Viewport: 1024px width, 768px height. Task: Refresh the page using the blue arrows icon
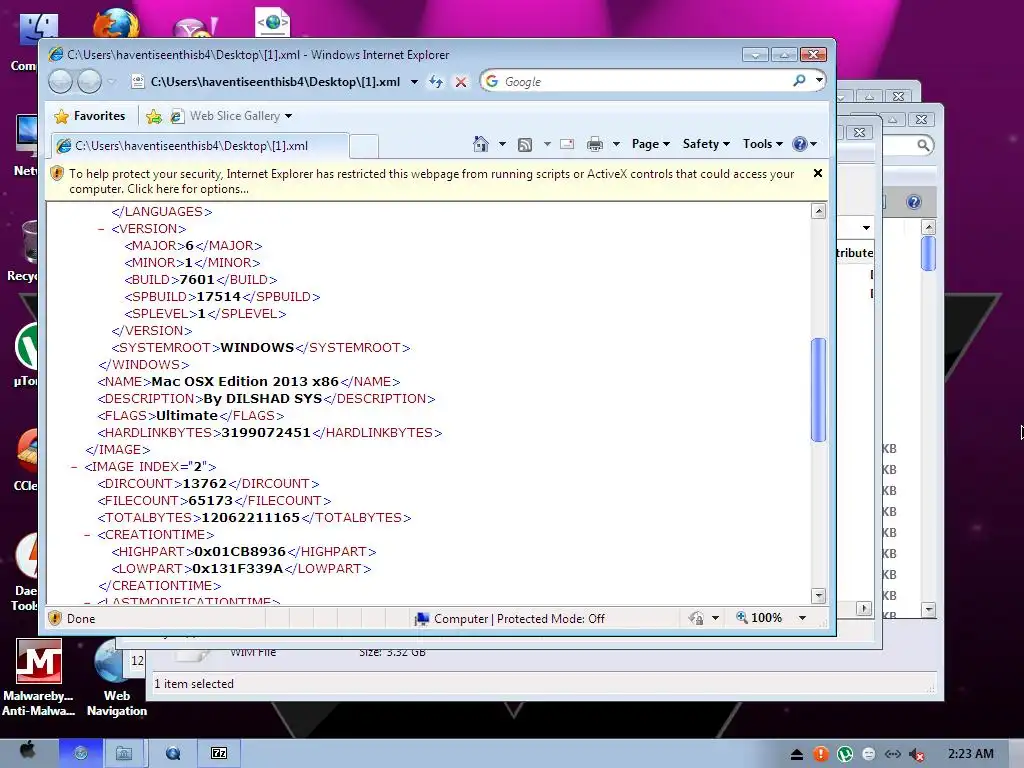[x=436, y=82]
